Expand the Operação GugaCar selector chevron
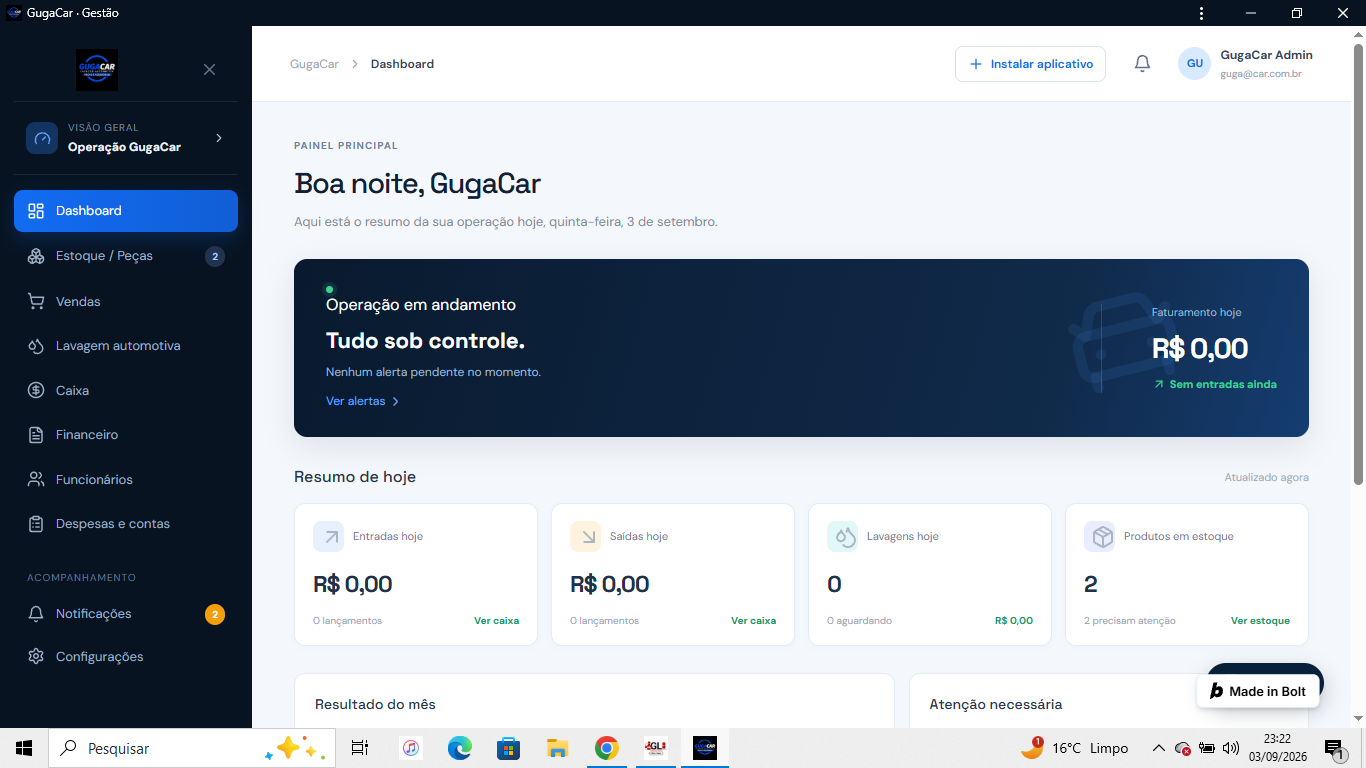The height and width of the screenshot is (768, 1366). (219, 138)
